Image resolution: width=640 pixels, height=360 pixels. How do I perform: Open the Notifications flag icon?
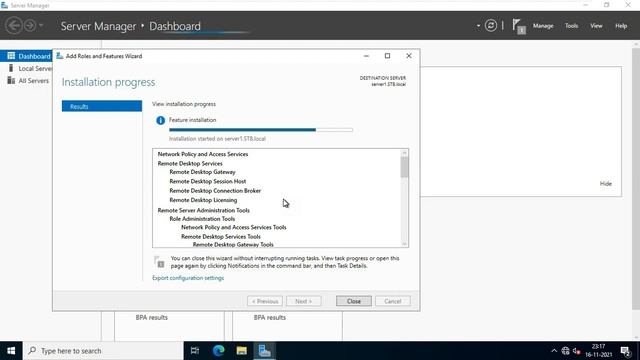click(x=518, y=26)
